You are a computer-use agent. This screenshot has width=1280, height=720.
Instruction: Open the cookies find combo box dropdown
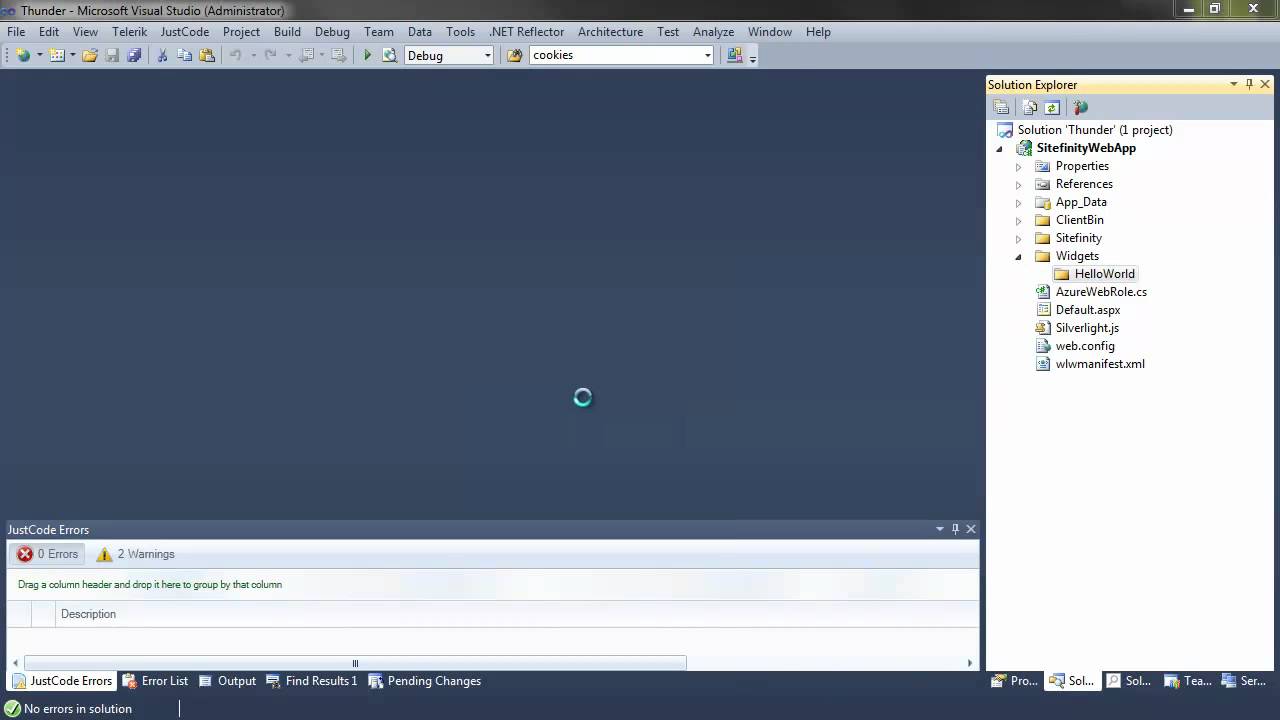tap(708, 55)
